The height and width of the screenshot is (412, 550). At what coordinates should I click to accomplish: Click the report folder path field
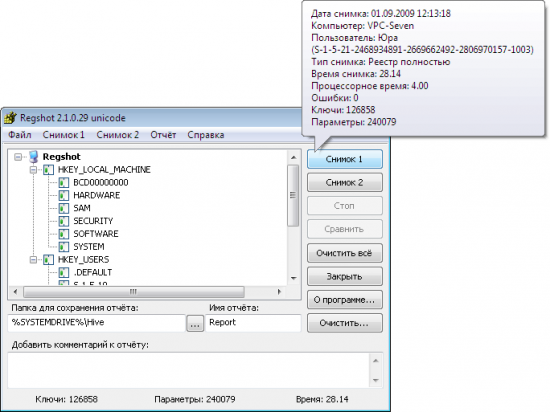pyautogui.click(x=96, y=323)
